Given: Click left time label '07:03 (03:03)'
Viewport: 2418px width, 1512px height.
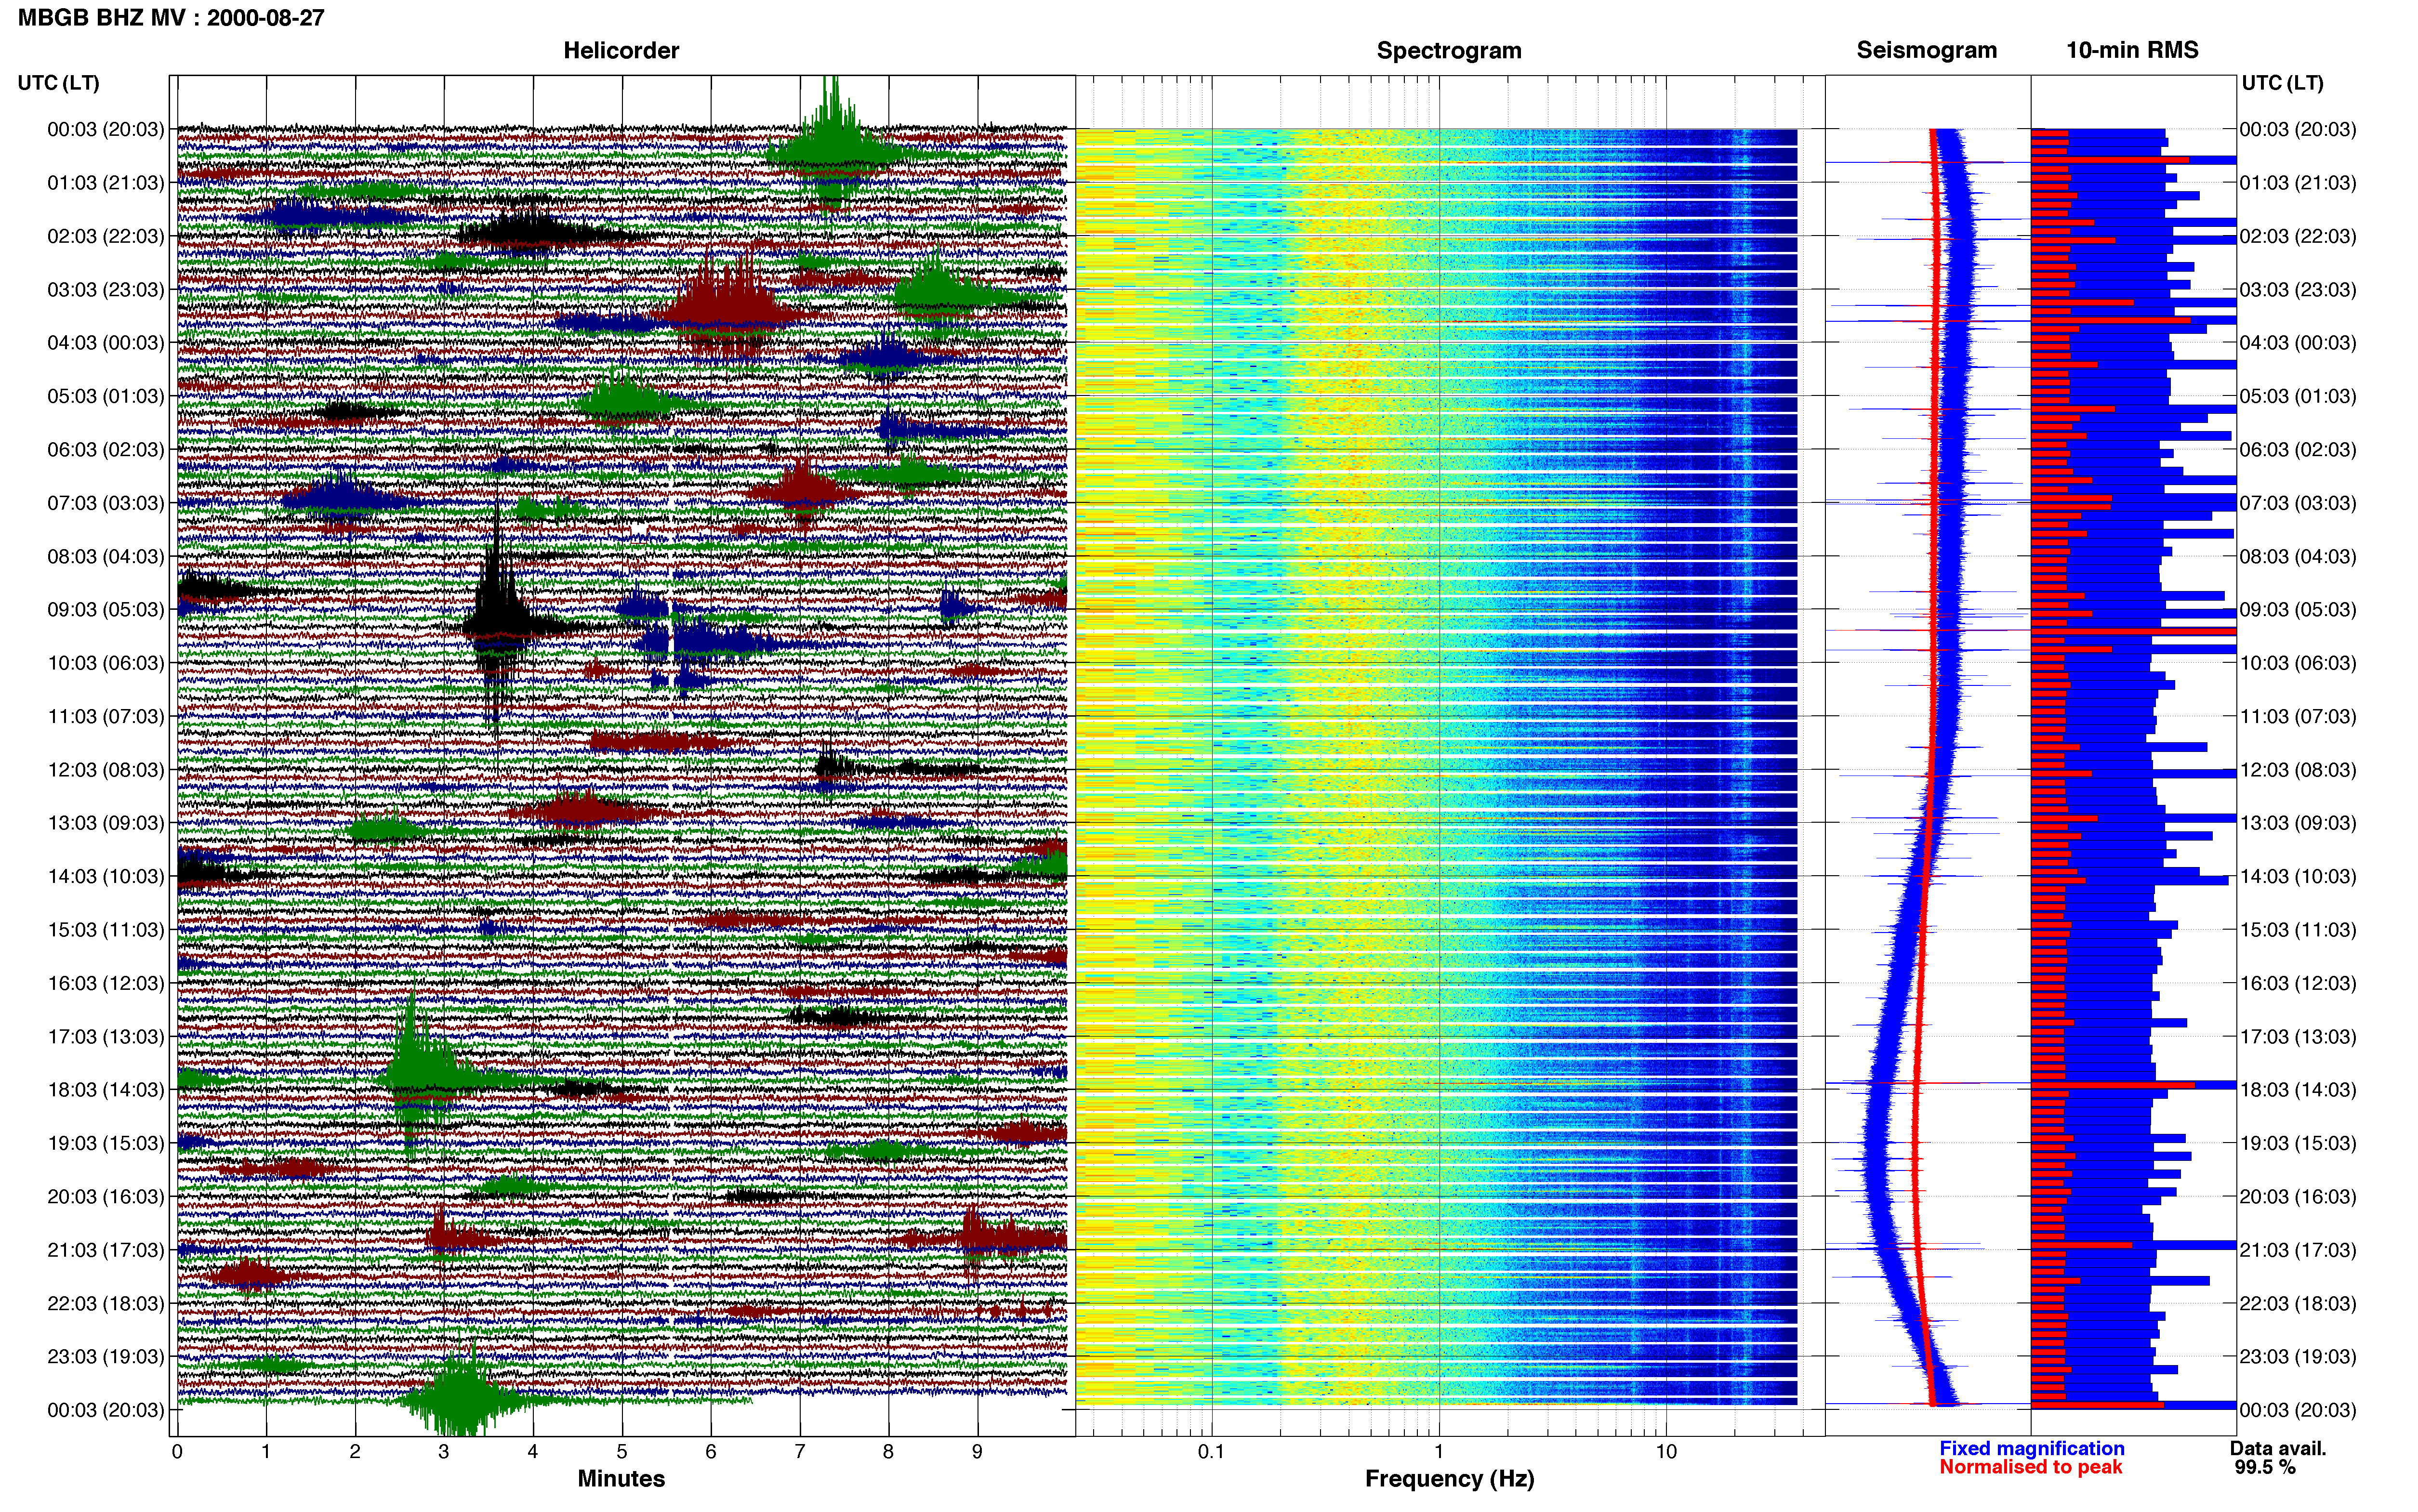Looking at the screenshot, I should [x=105, y=503].
